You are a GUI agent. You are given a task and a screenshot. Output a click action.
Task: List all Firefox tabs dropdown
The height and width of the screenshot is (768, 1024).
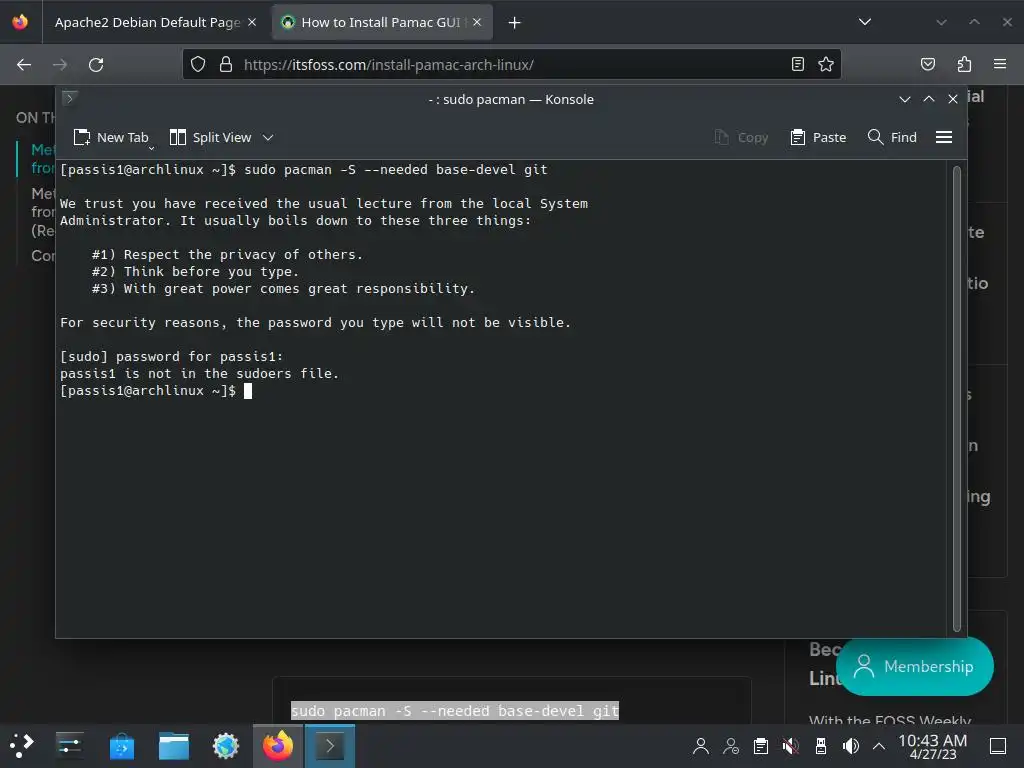(x=865, y=22)
